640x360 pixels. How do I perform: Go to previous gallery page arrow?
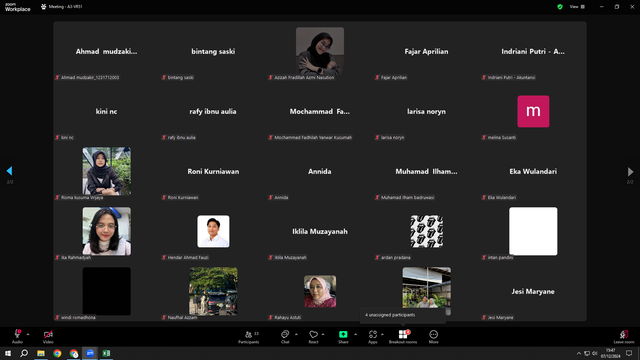[9, 171]
